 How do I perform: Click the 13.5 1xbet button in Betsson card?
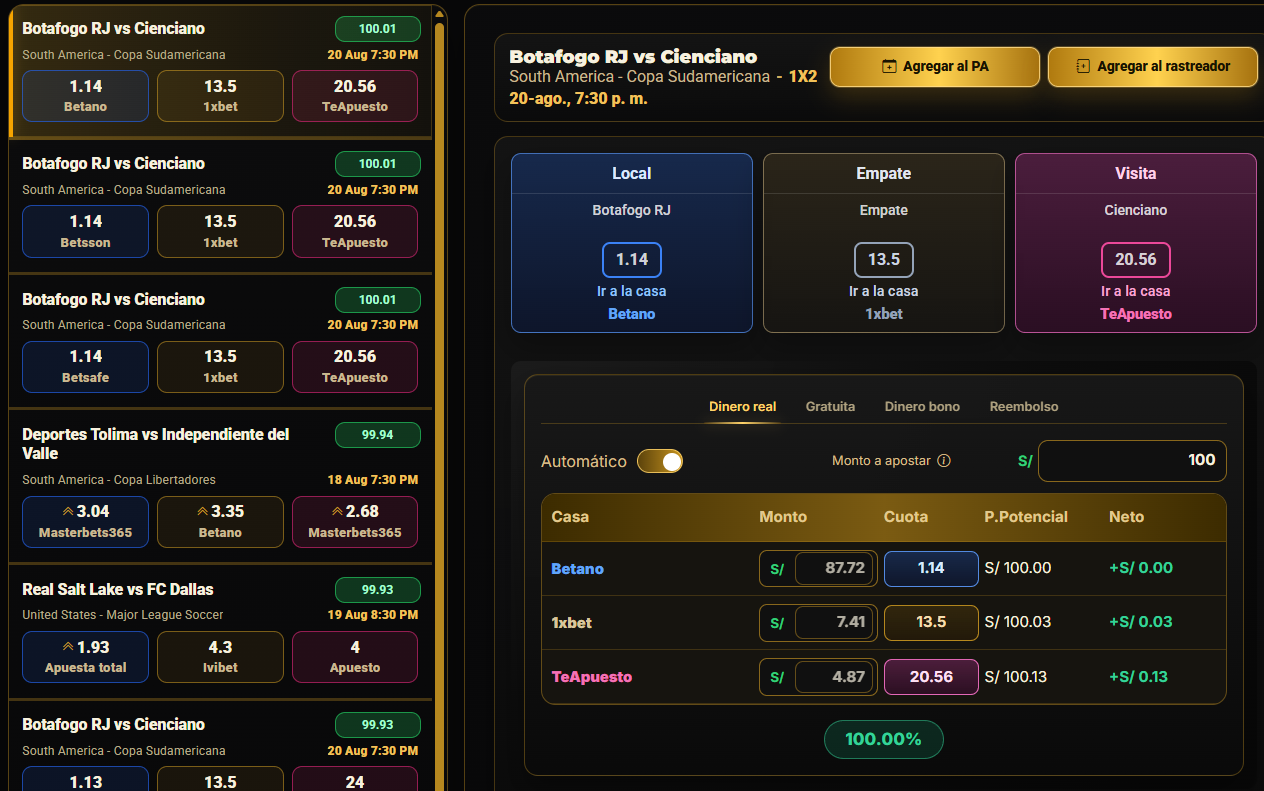[x=220, y=231]
